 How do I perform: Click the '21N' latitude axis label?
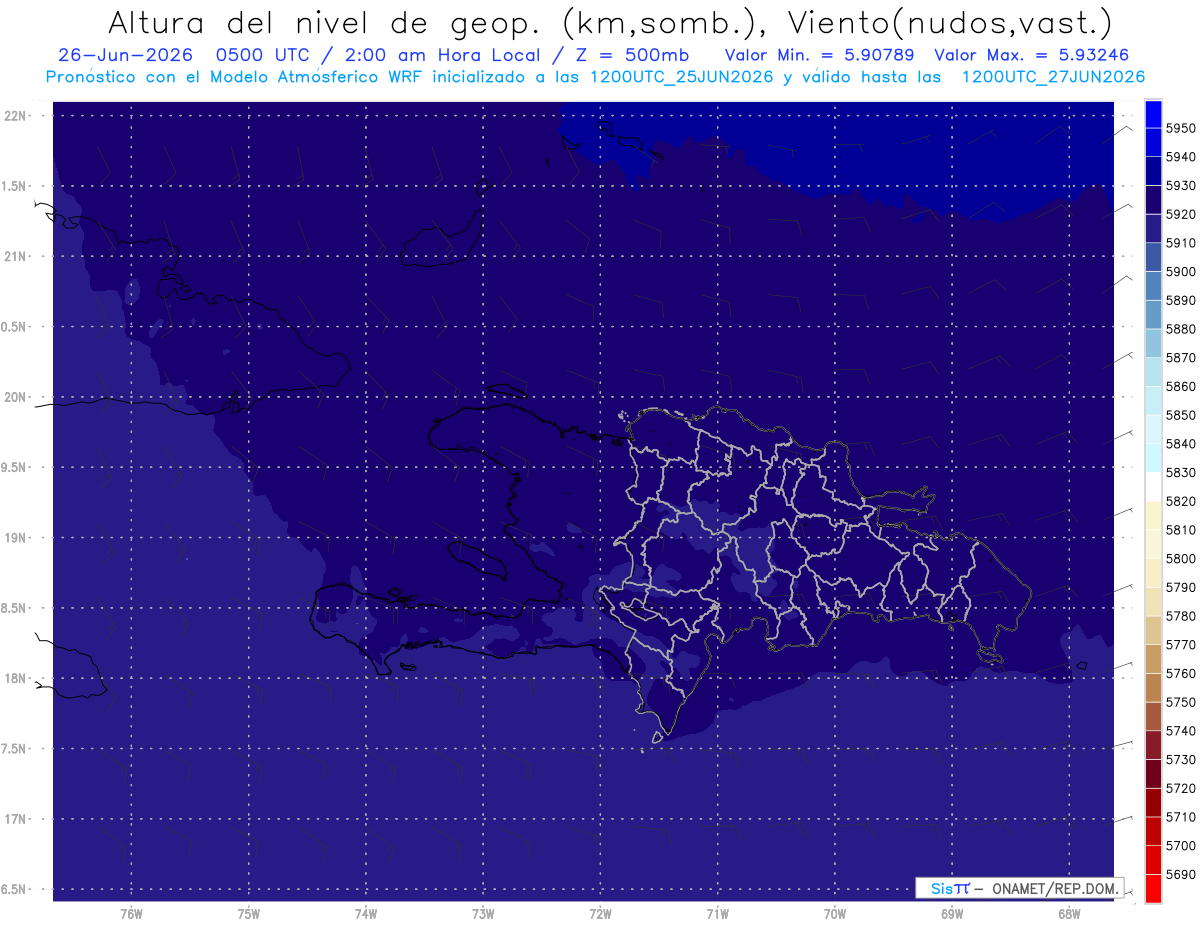pyautogui.click(x=15, y=257)
